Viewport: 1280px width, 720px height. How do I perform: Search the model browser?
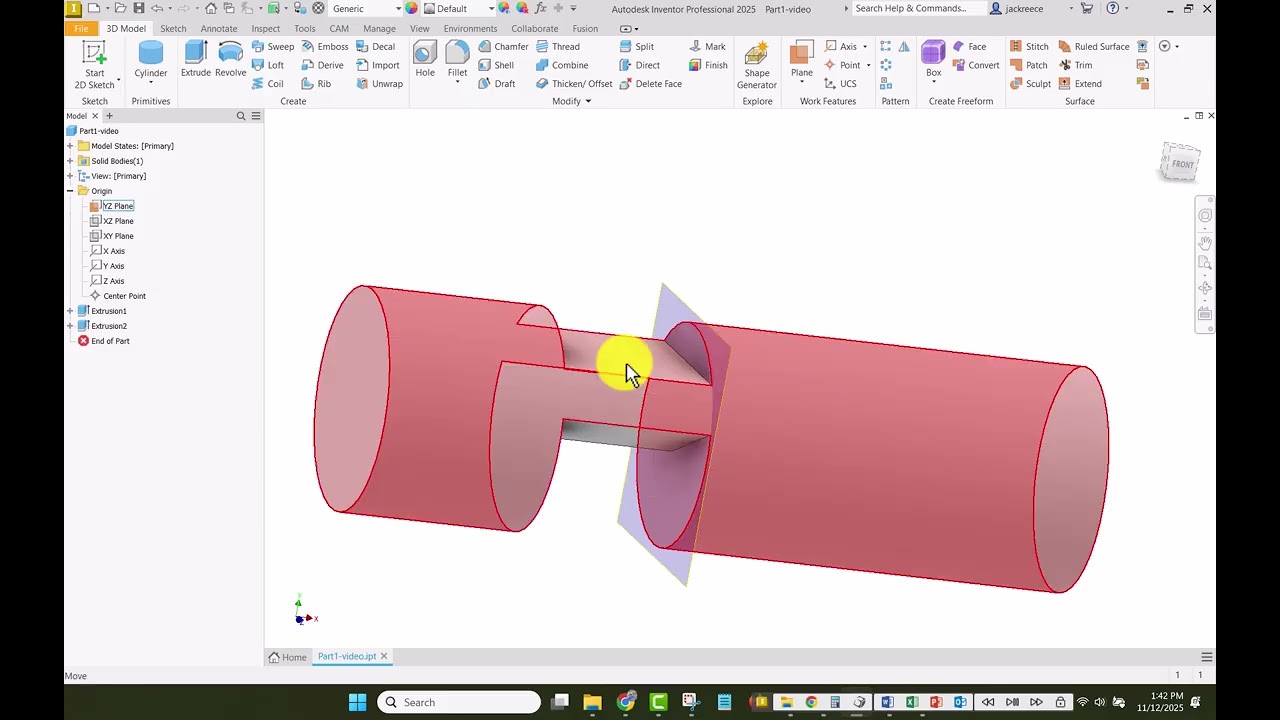coord(240,116)
